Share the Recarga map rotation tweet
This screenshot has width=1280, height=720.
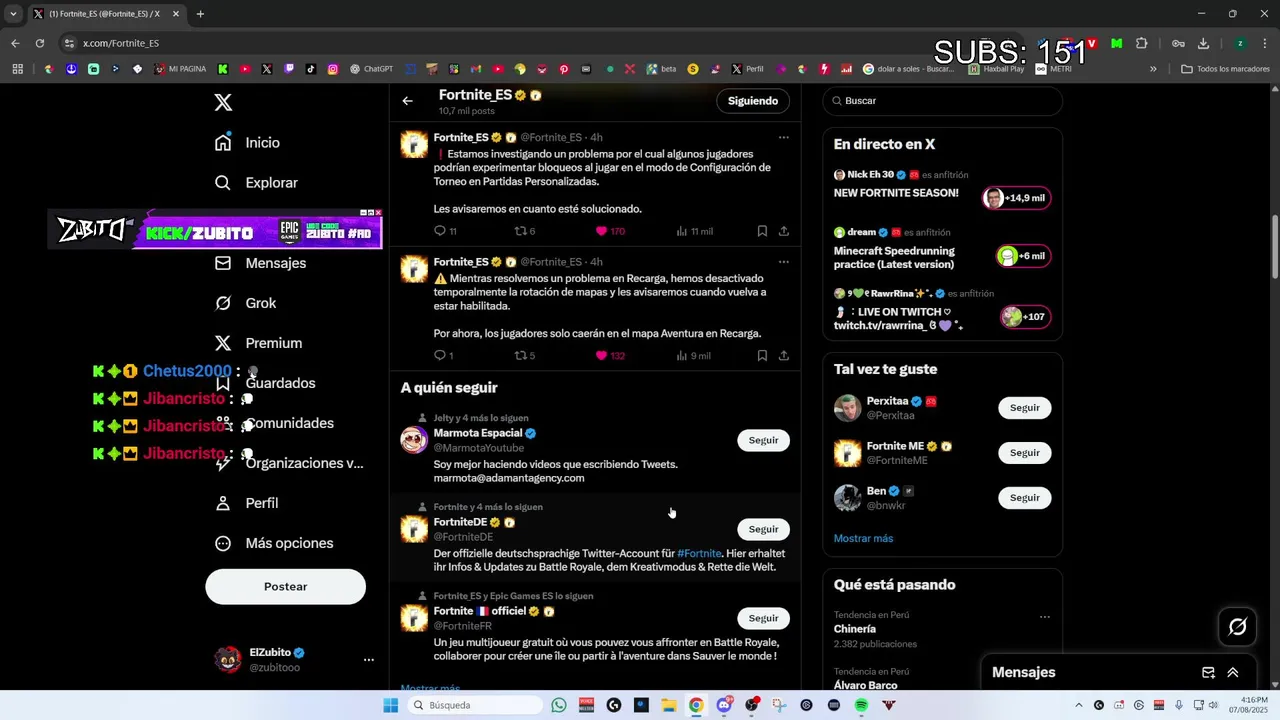click(784, 355)
